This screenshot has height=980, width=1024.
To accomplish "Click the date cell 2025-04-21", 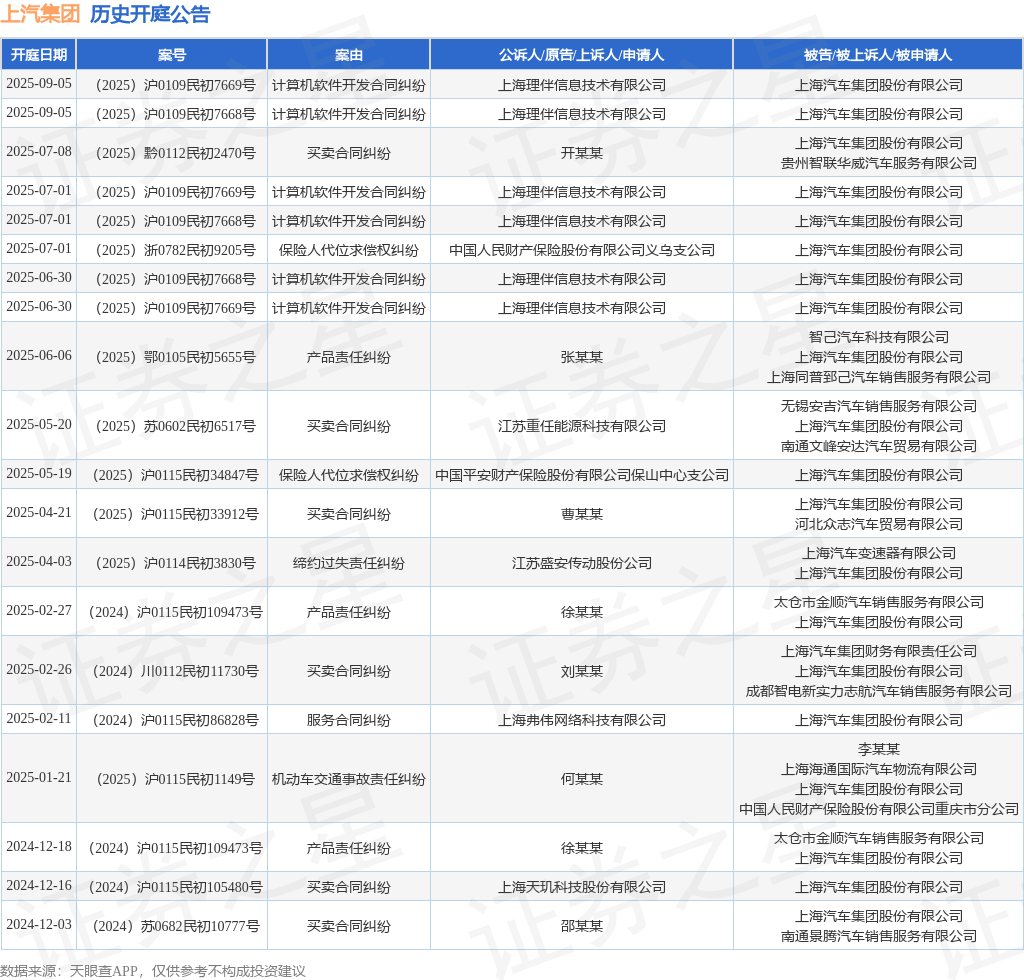I will [x=39, y=513].
